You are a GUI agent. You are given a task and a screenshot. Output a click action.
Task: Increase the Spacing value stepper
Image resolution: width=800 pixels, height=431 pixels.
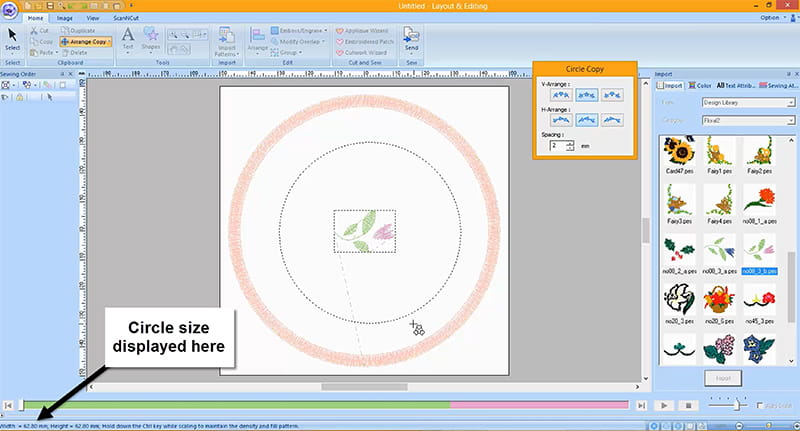point(570,142)
